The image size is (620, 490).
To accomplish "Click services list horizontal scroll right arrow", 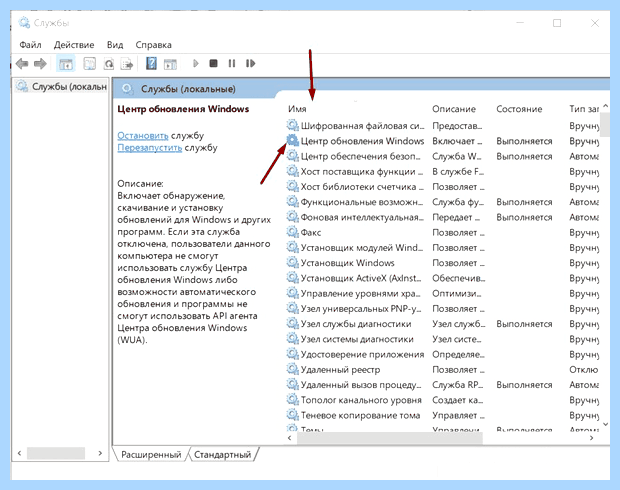I will (592, 437).
